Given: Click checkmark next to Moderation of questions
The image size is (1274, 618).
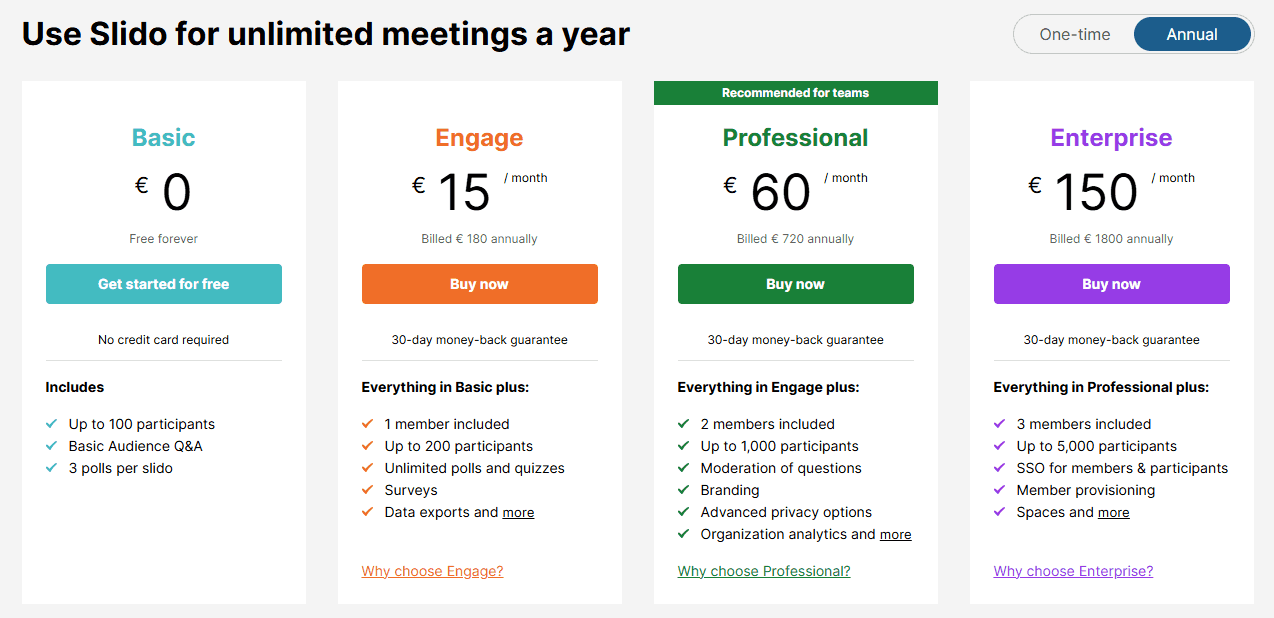Looking at the screenshot, I should click(684, 468).
